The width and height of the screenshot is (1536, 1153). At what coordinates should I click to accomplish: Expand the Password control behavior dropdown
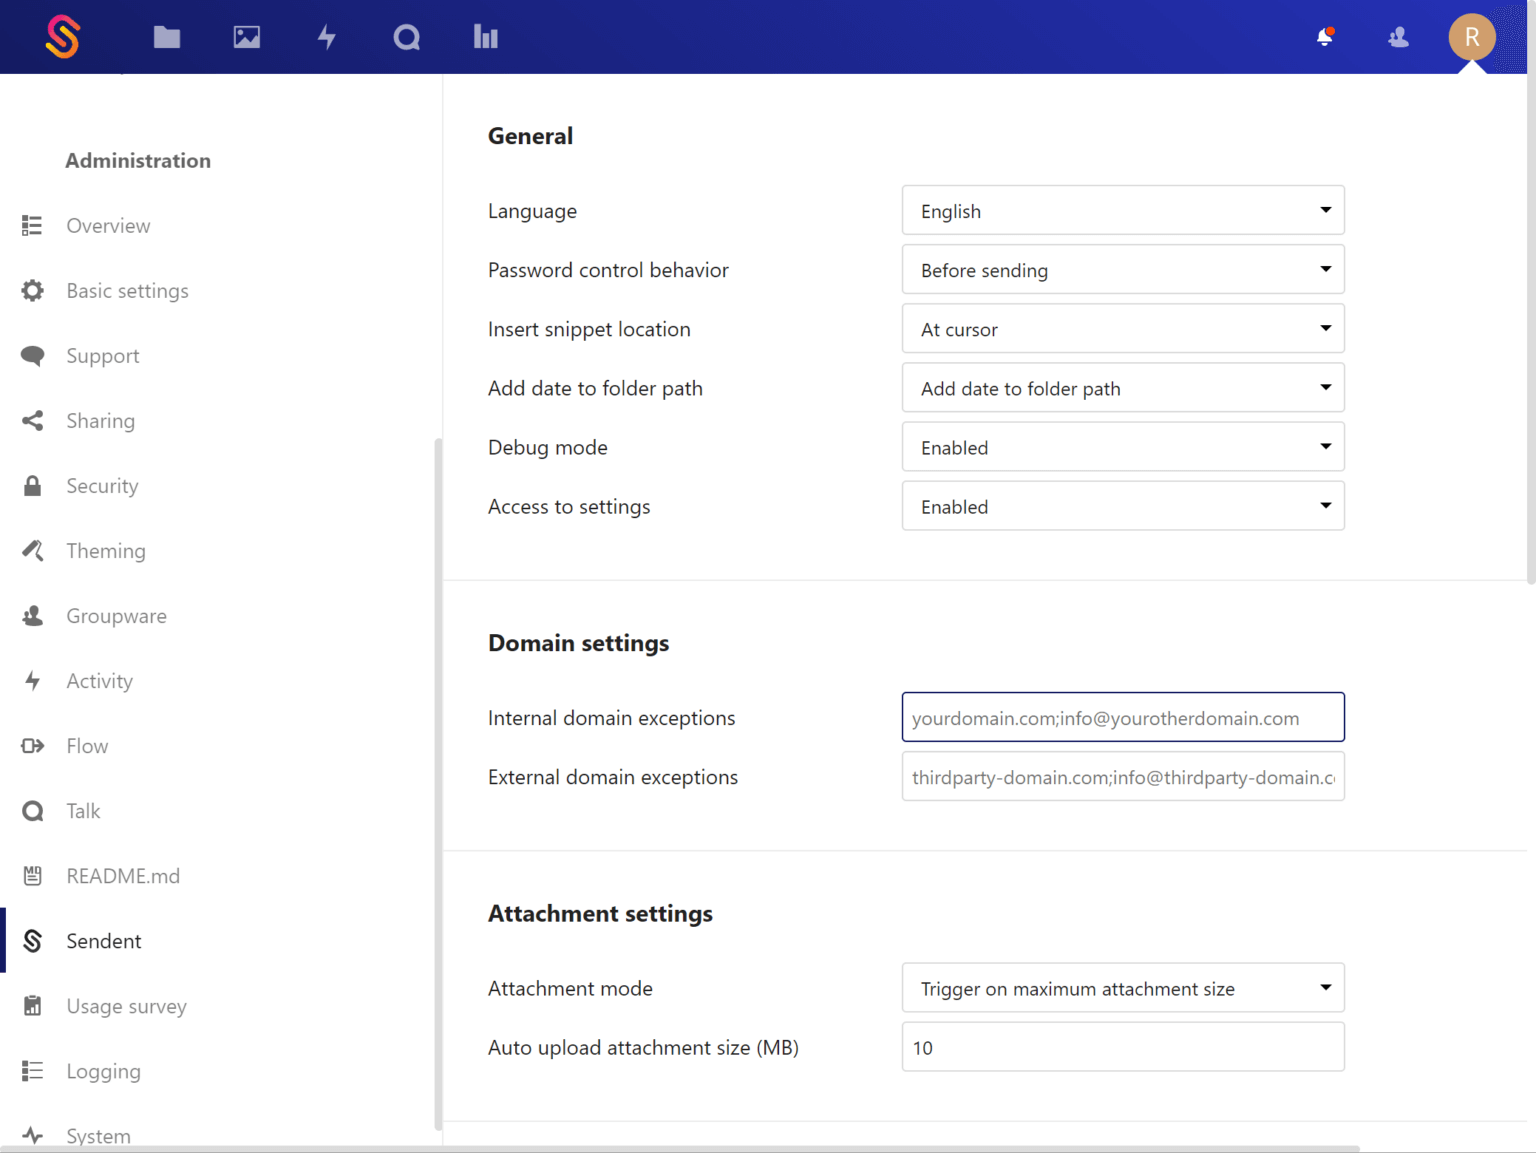point(1122,269)
